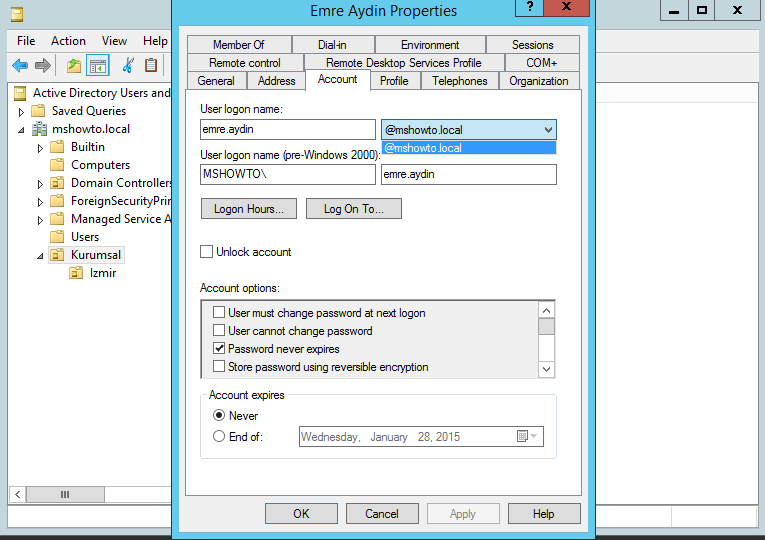Open the UPN suffix dropdown
Screen dimensions: 765x540
pyautogui.click(x=547, y=130)
